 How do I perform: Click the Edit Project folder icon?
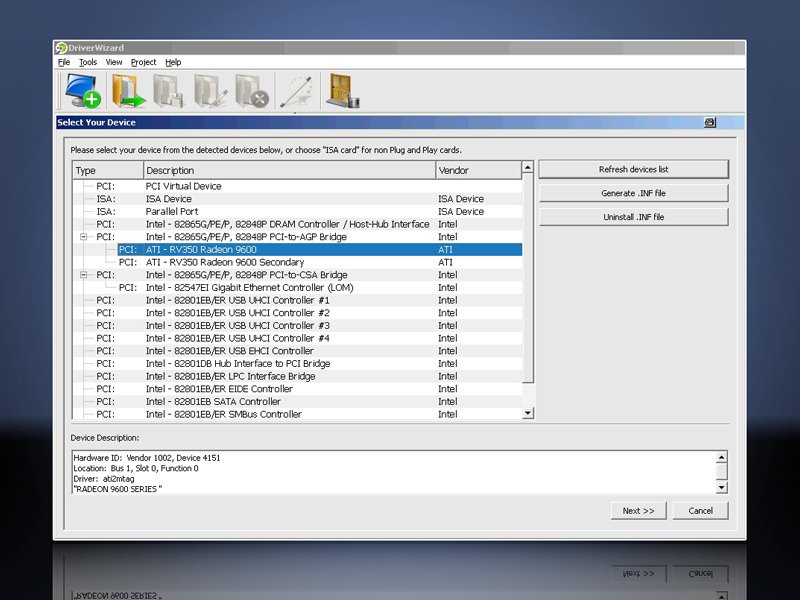click(x=210, y=90)
